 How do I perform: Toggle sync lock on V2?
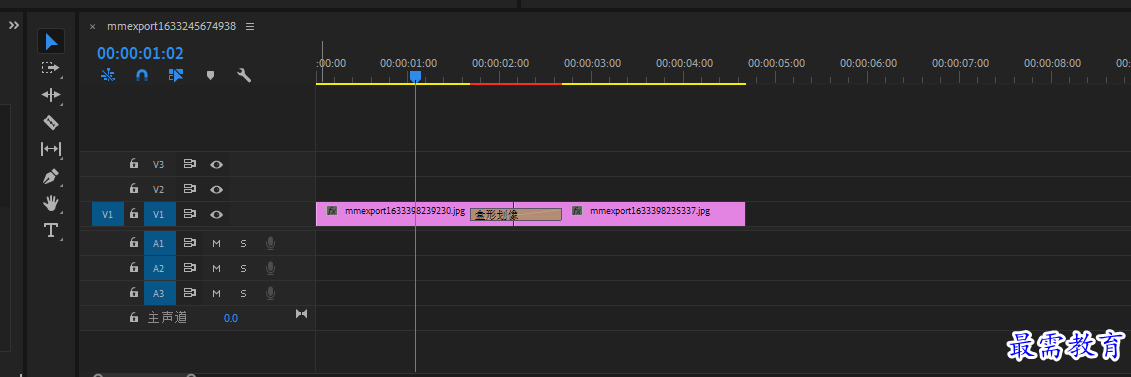click(x=190, y=189)
